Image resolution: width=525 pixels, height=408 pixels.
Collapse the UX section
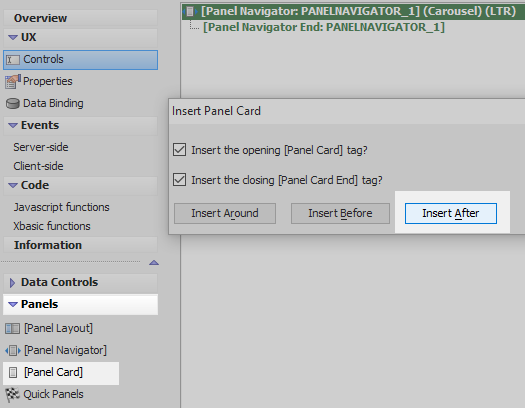[x=13, y=37]
